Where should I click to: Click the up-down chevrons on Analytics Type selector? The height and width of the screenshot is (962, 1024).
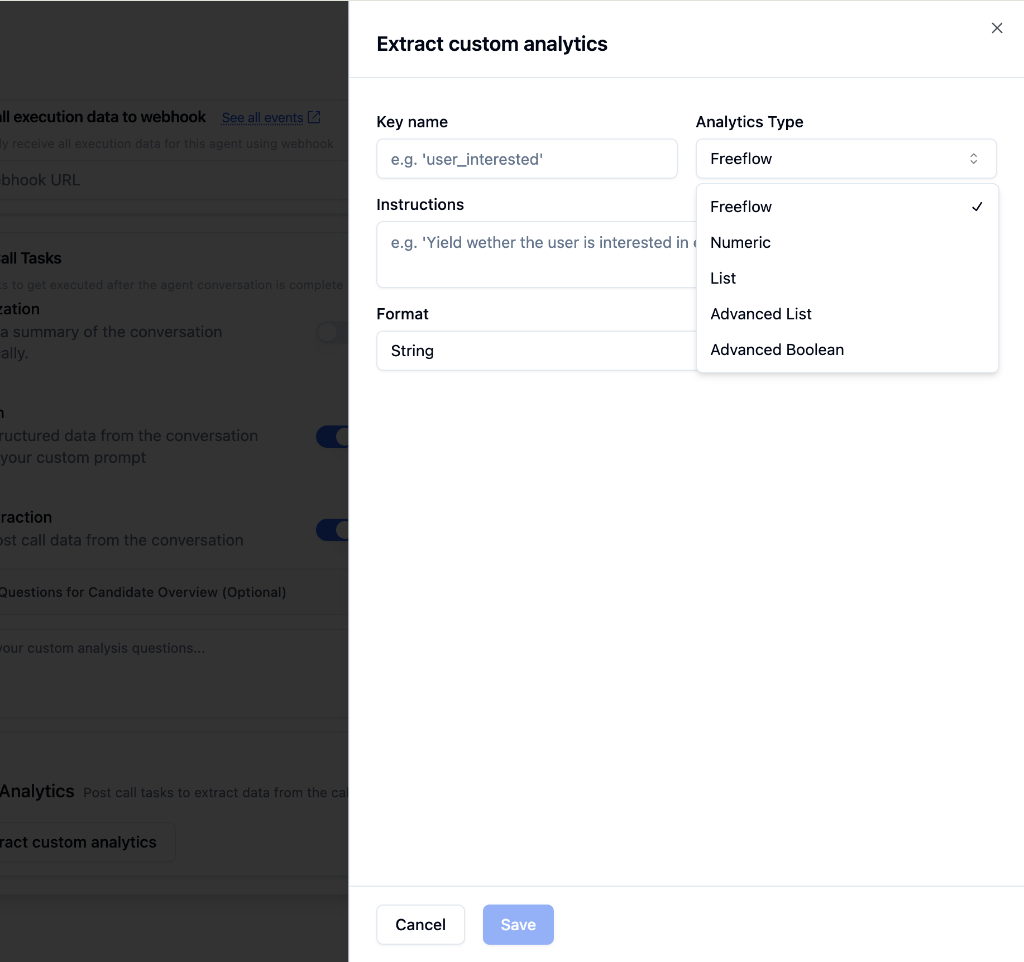(x=972, y=158)
